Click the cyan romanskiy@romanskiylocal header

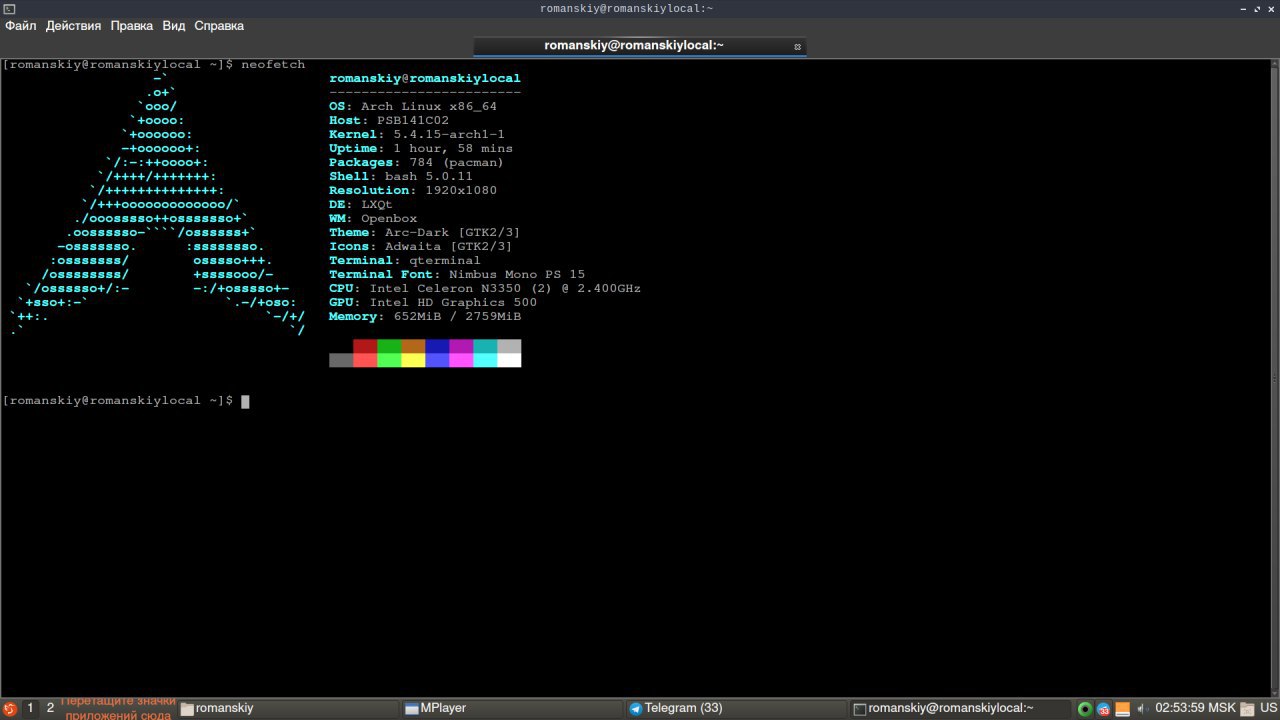point(425,78)
